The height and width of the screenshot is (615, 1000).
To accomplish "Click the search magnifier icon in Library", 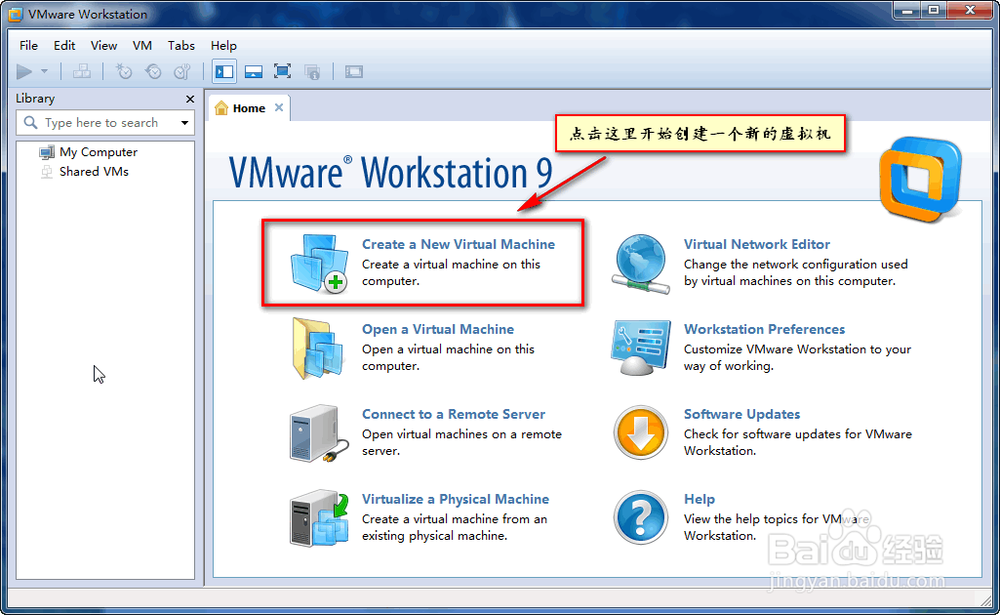I will click(x=30, y=122).
